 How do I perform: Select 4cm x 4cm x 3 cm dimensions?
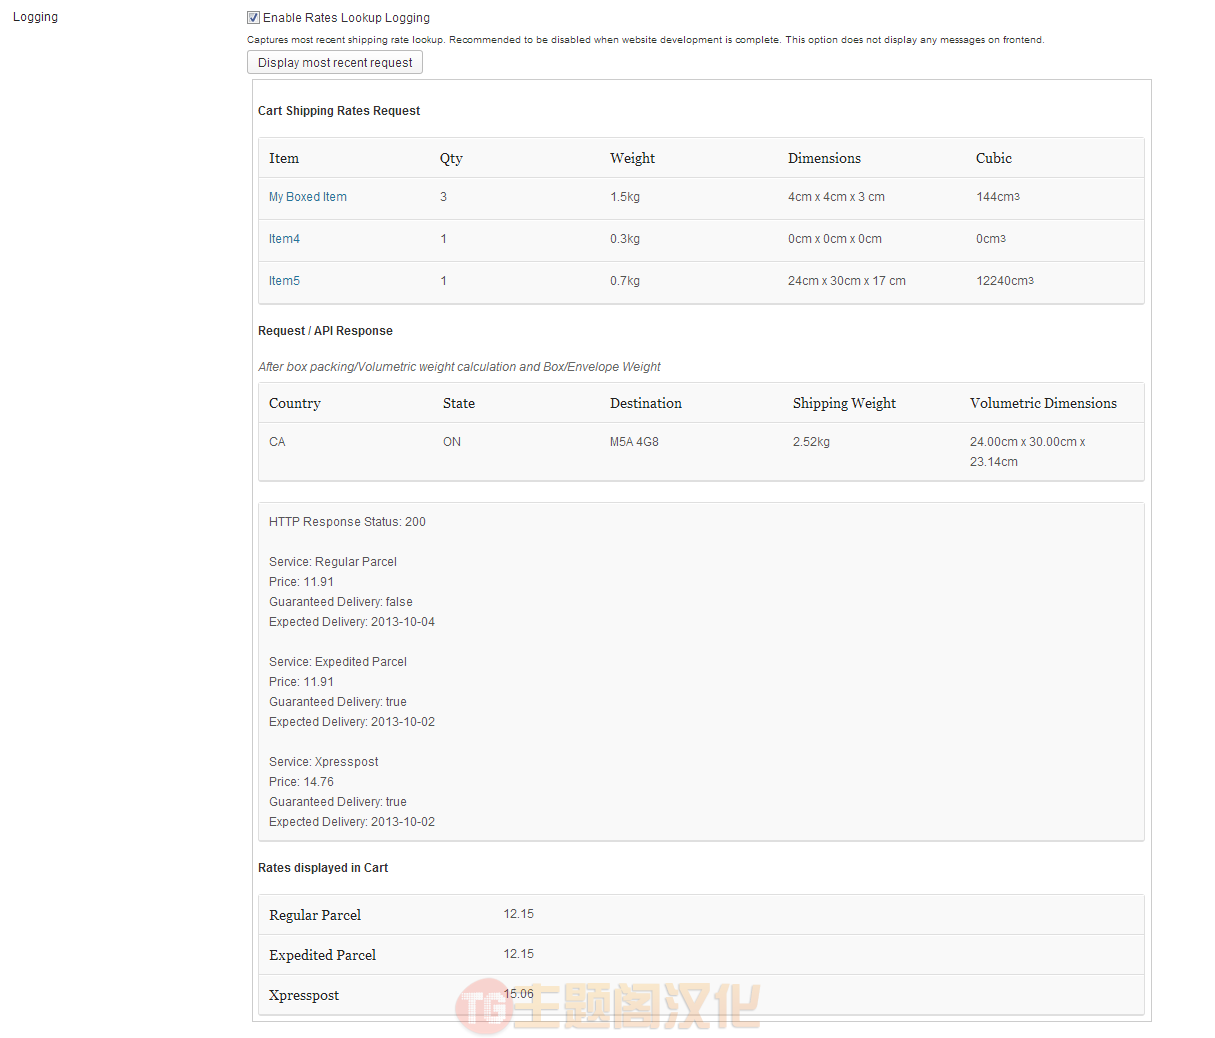point(836,197)
